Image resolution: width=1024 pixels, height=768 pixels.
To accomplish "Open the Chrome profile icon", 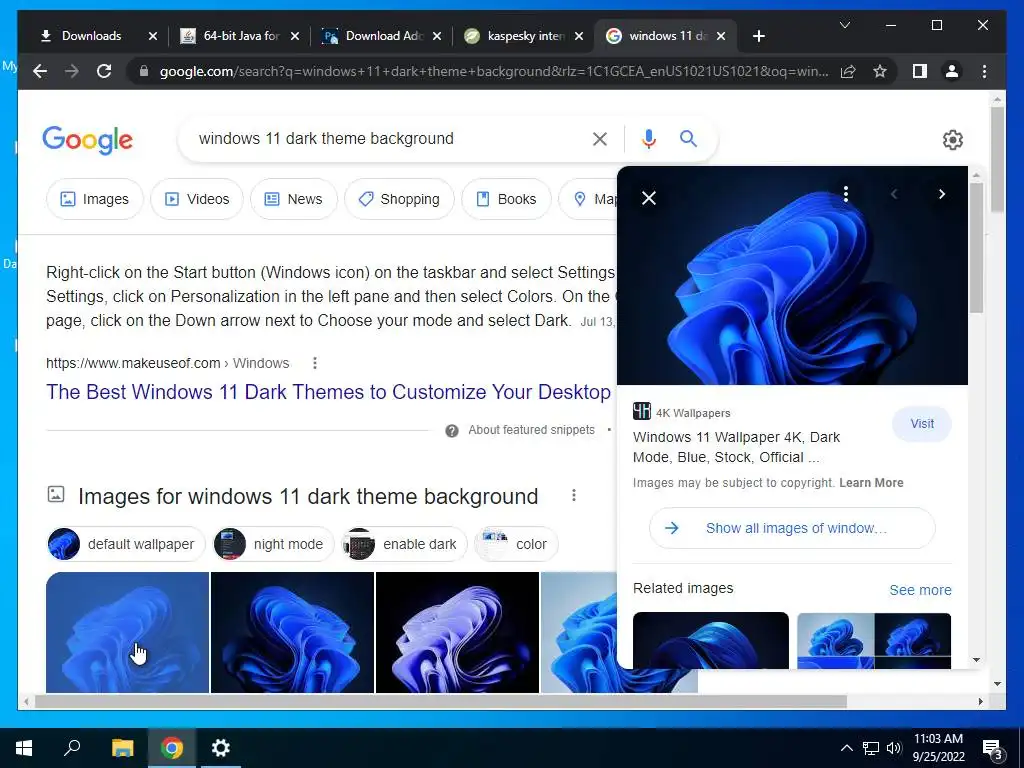I will pyautogui.click(x=952, y=71).
